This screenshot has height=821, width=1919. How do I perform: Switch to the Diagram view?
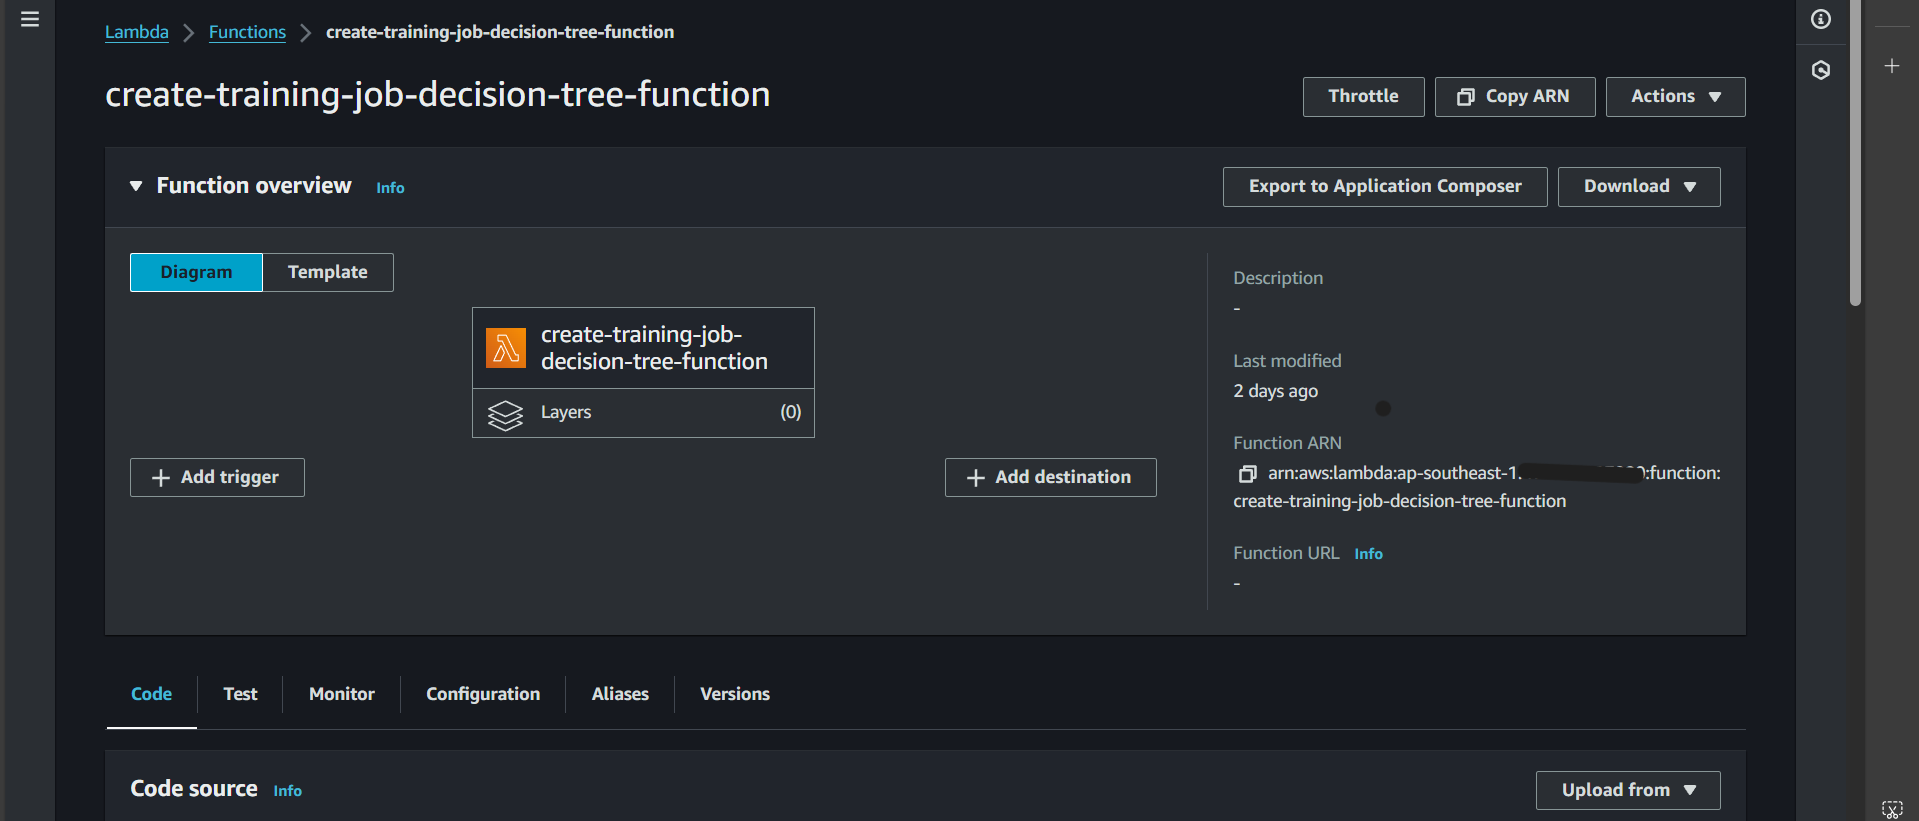click(196, 272)
